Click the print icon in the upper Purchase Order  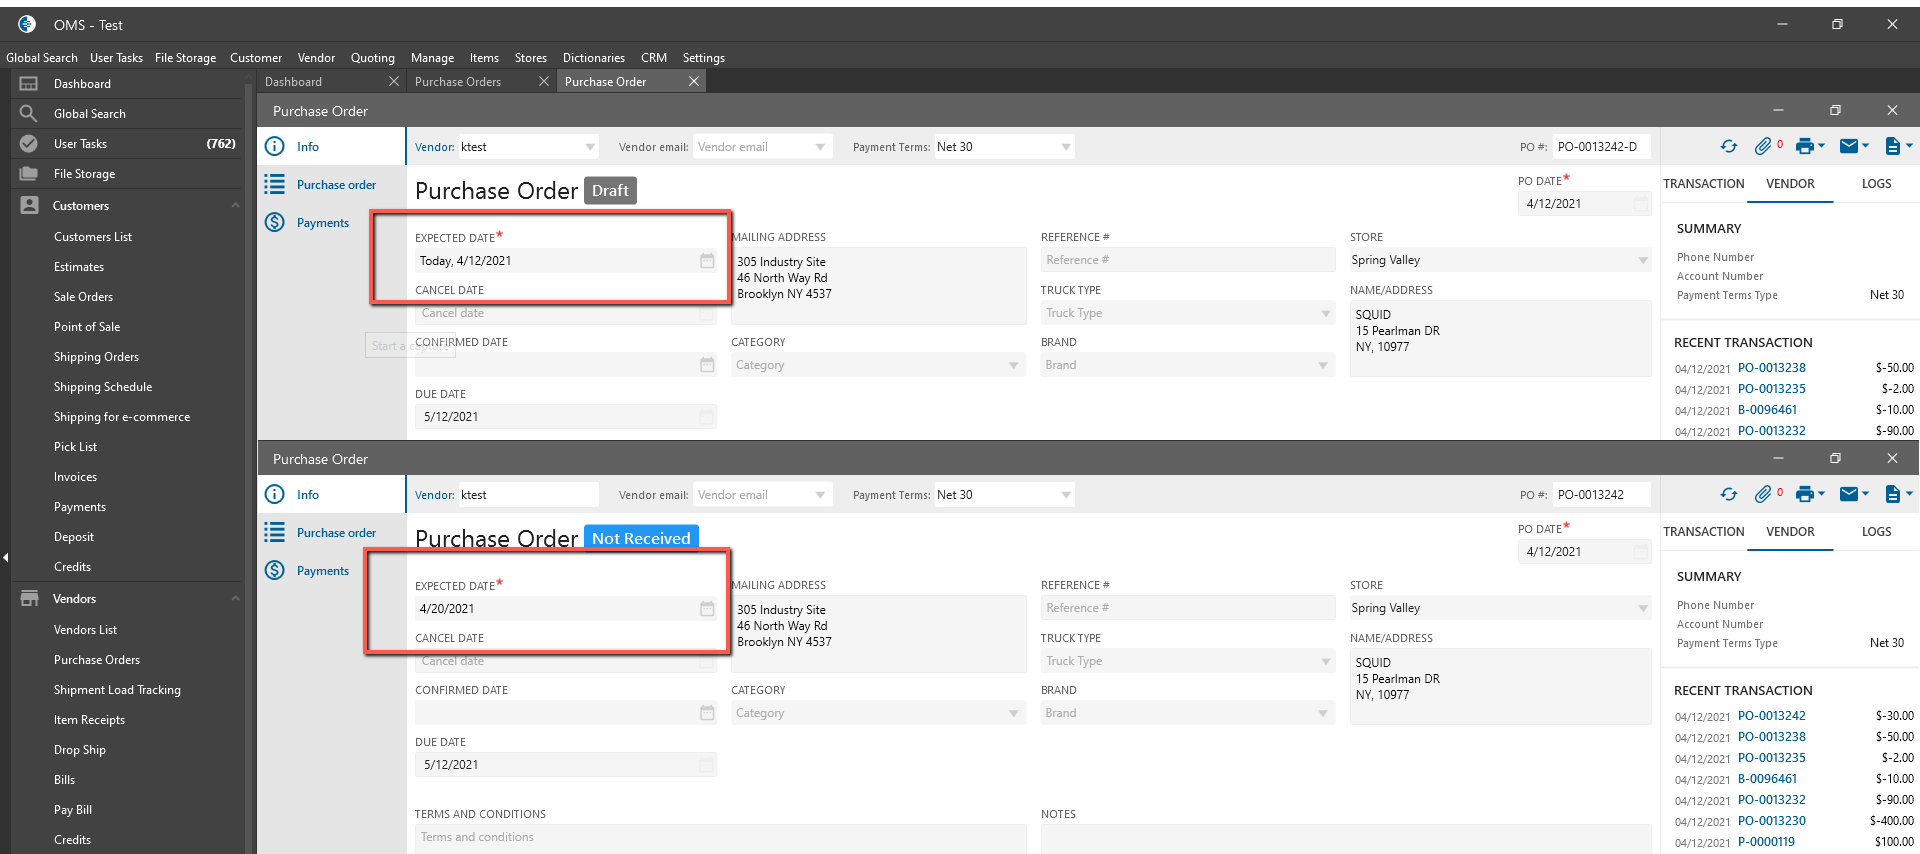tap(1804, 146)
